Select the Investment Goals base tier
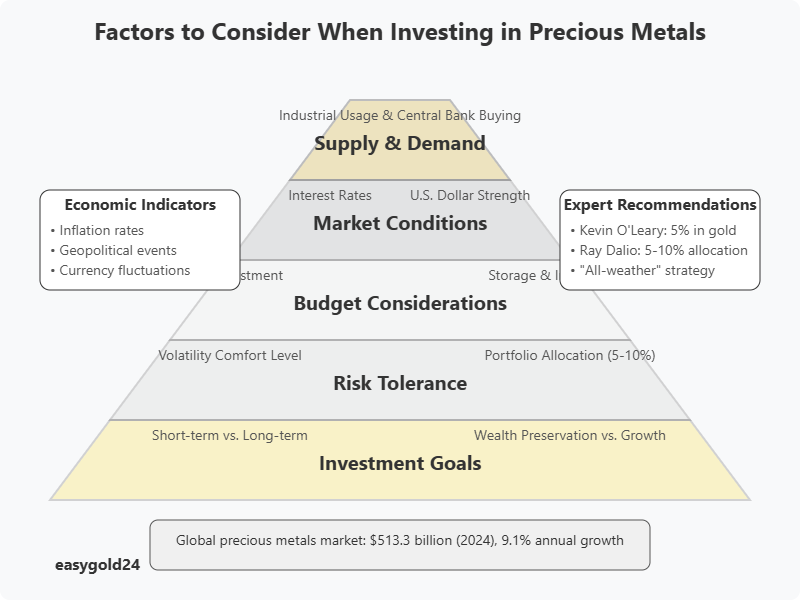This screenshot has height=600, width=800. tap(400, 463)
